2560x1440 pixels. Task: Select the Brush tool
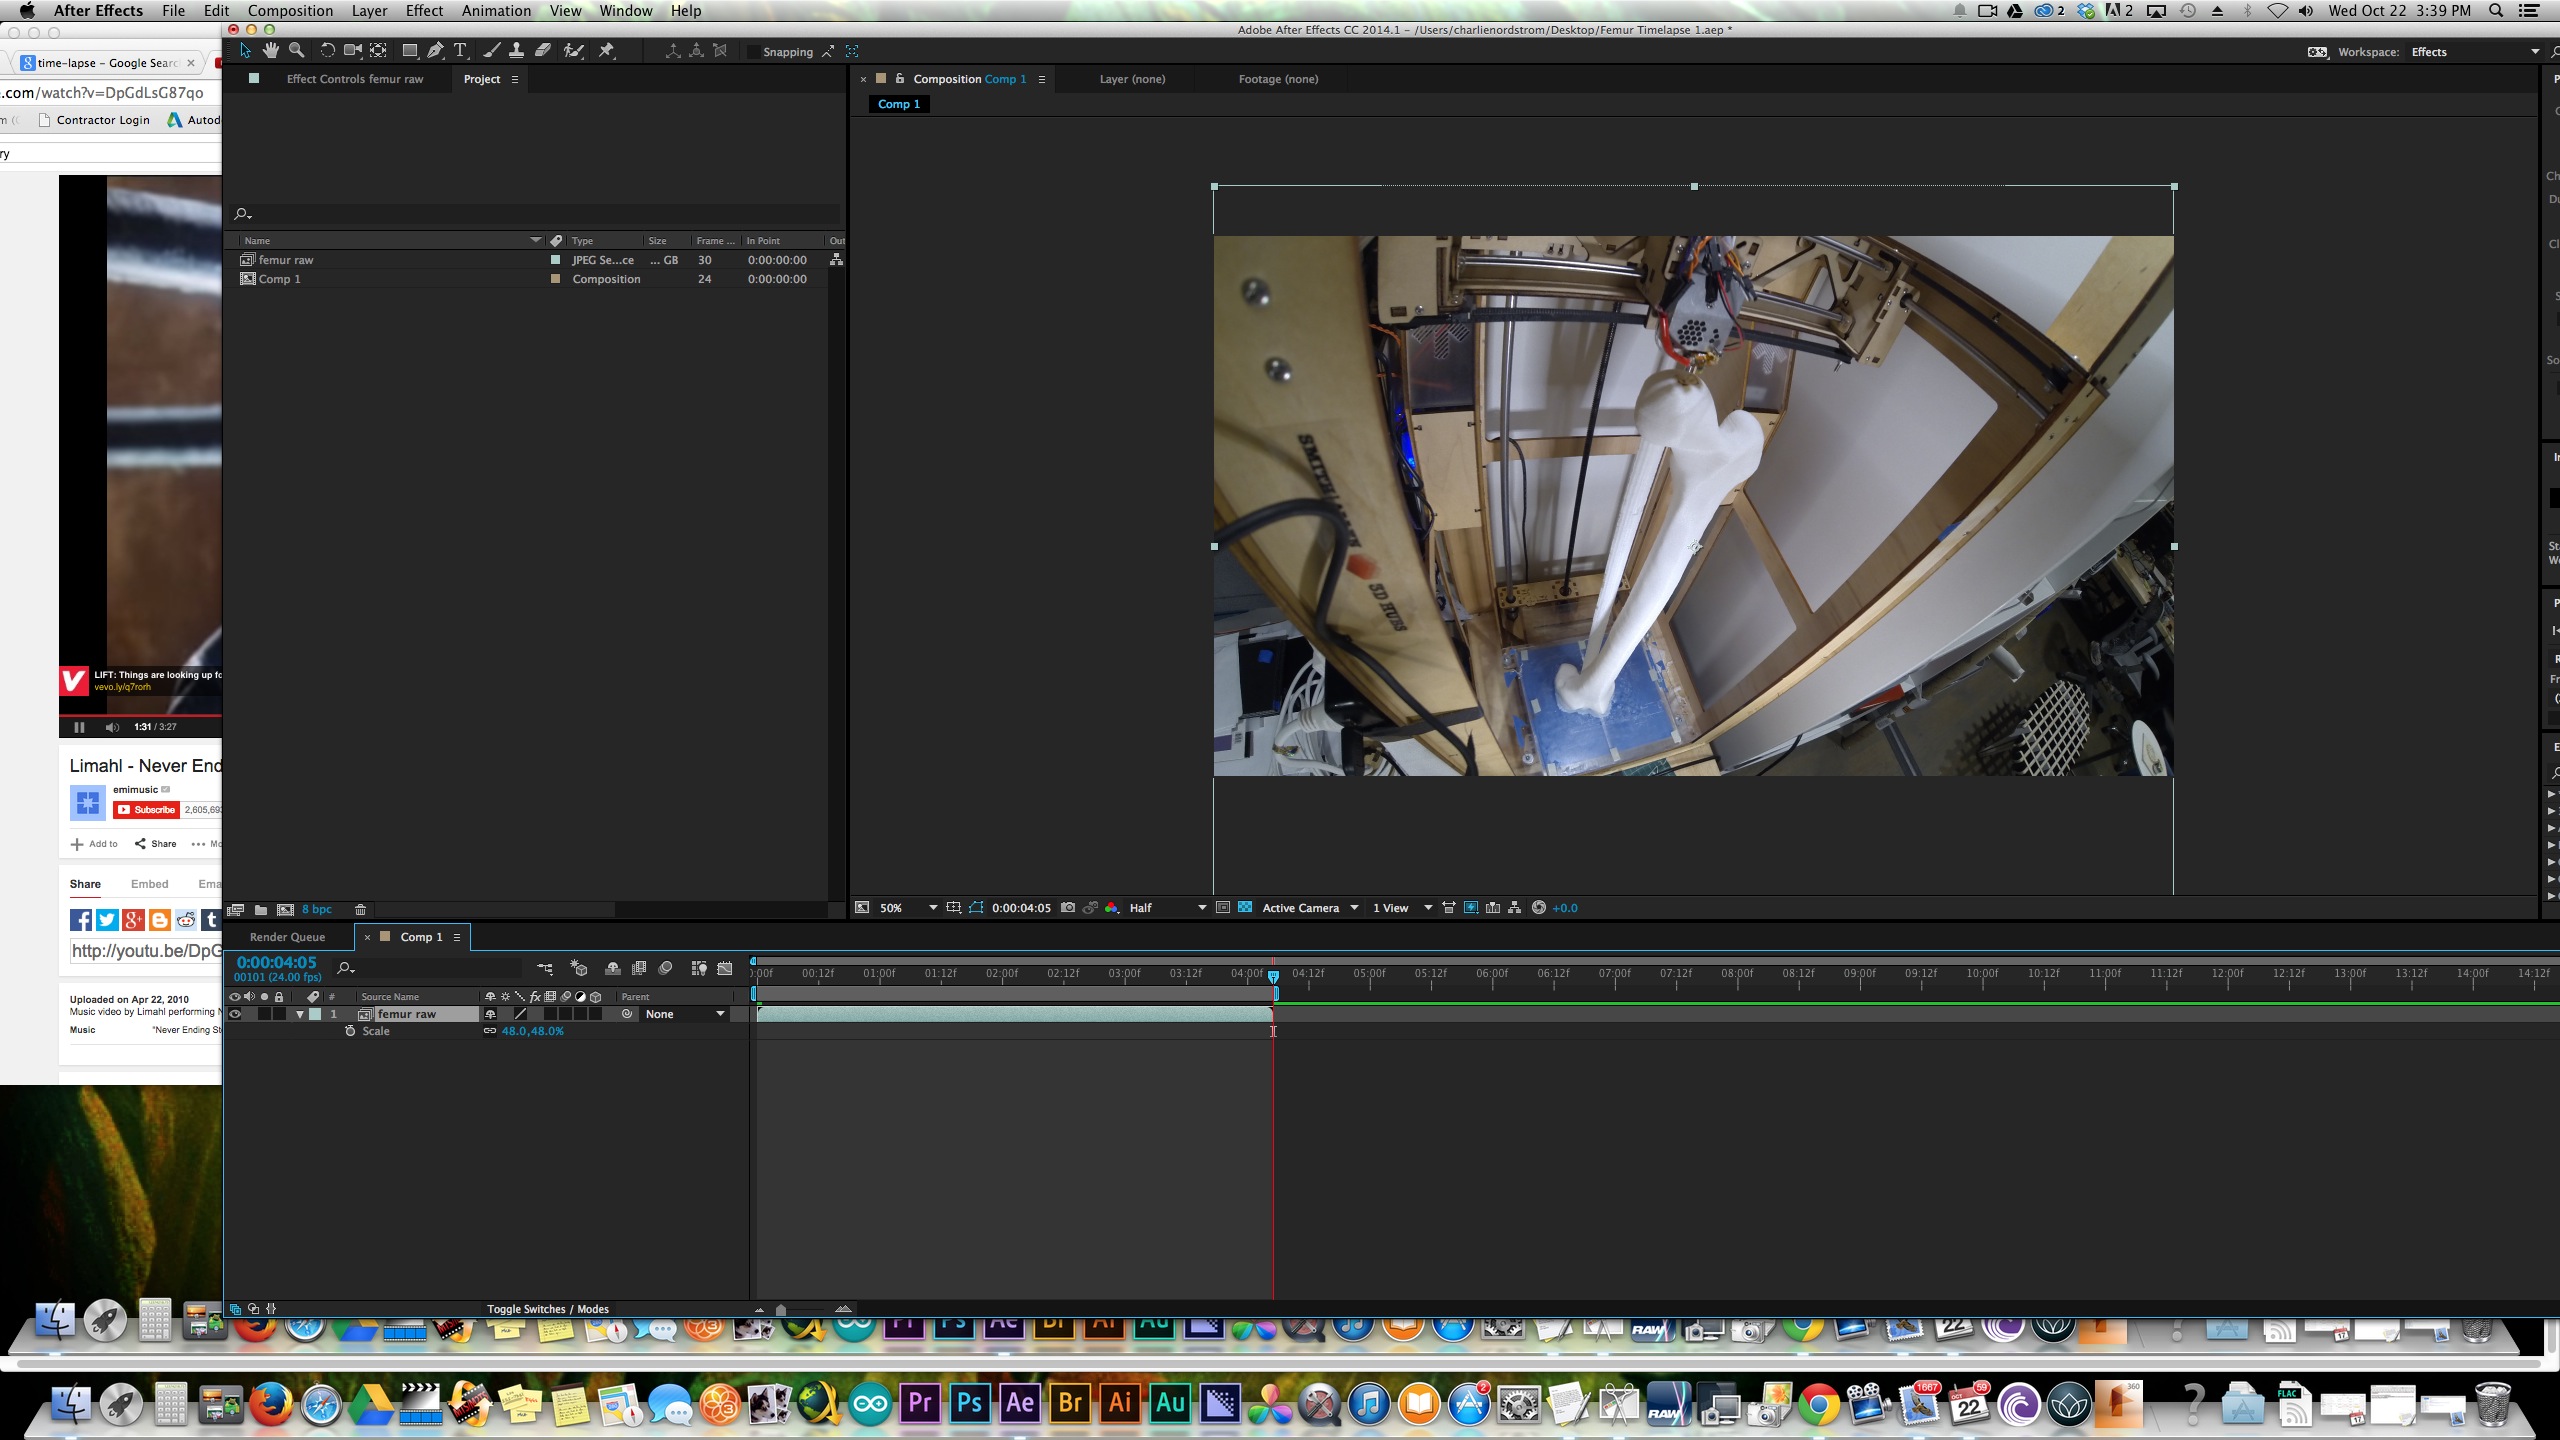click(492, 51)
